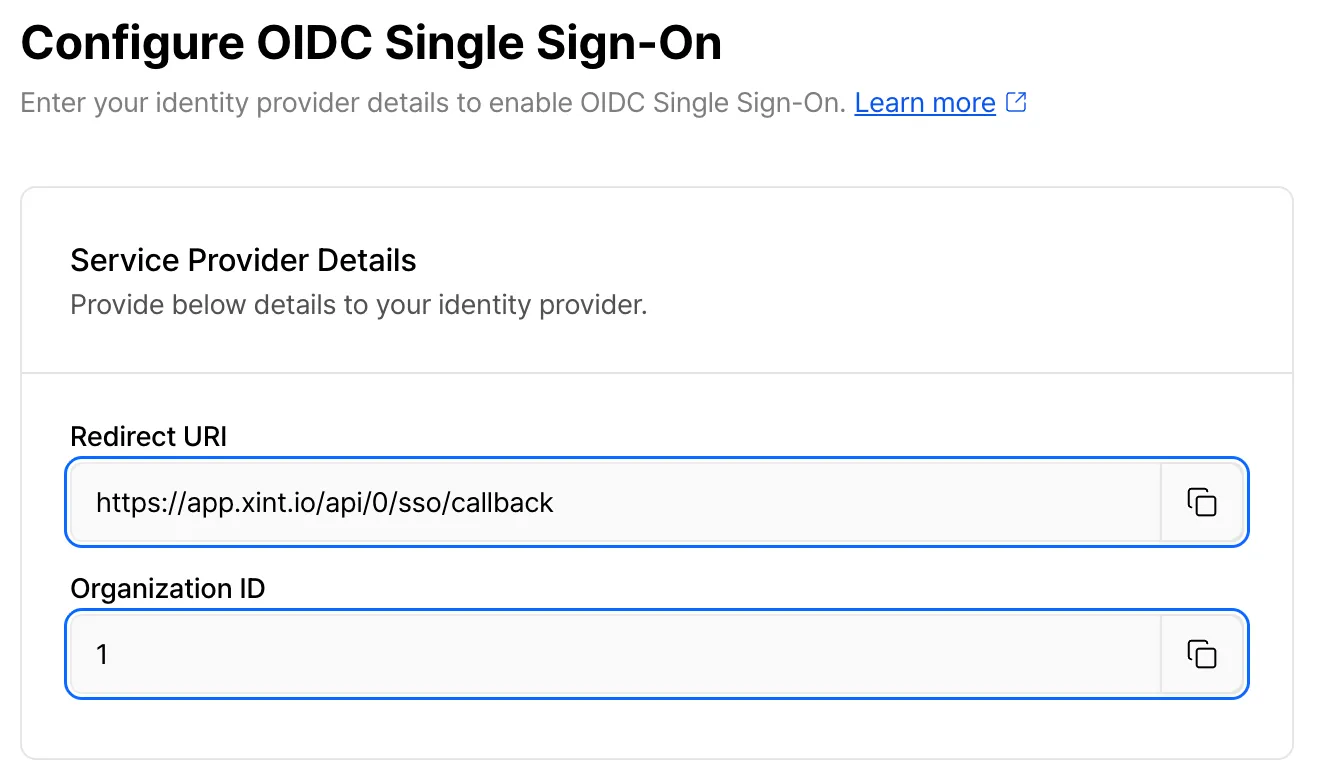
Task: Select the URL https://app.xint.io/api/0/sso/callback
Action: (324, 503)
